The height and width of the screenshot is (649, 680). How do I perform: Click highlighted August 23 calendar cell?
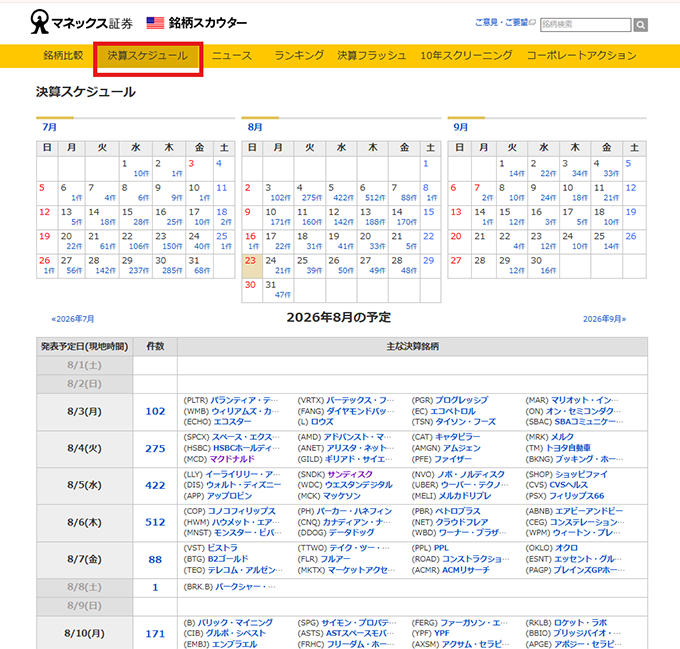point(252,266)
